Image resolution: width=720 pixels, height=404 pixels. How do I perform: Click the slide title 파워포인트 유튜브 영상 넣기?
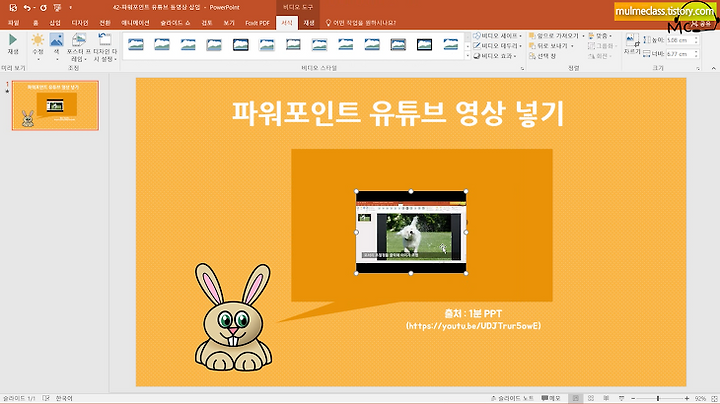tap(398, 113)
